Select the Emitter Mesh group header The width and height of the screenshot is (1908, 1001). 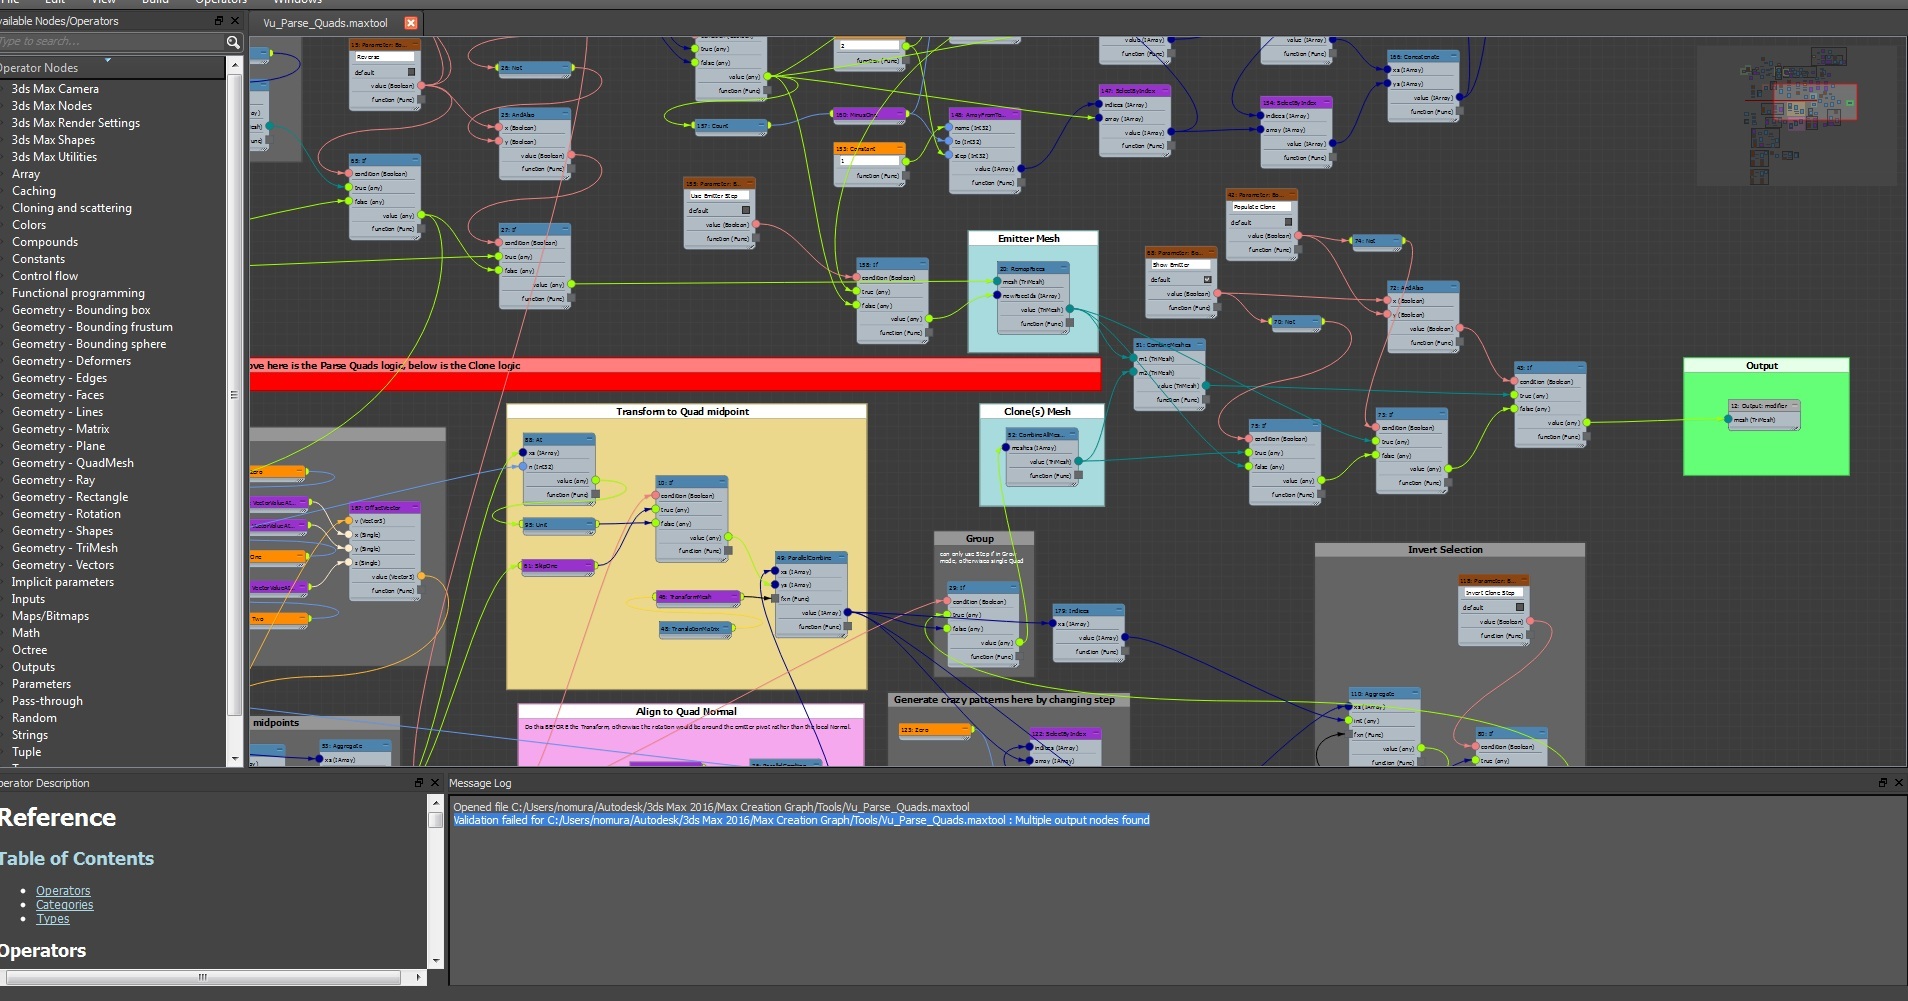[1033, 239]
